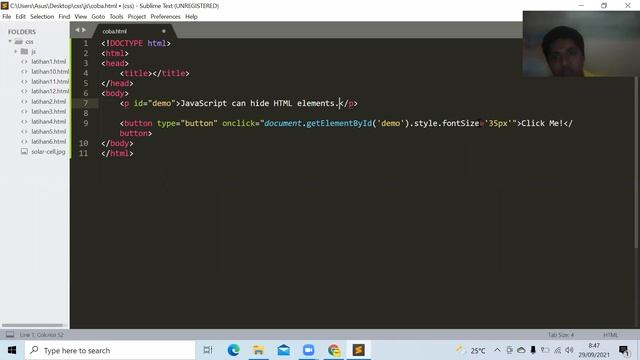Click the editor vertical scrollbar
This screenshot has width=640, height=360.
tap(636, 161)
